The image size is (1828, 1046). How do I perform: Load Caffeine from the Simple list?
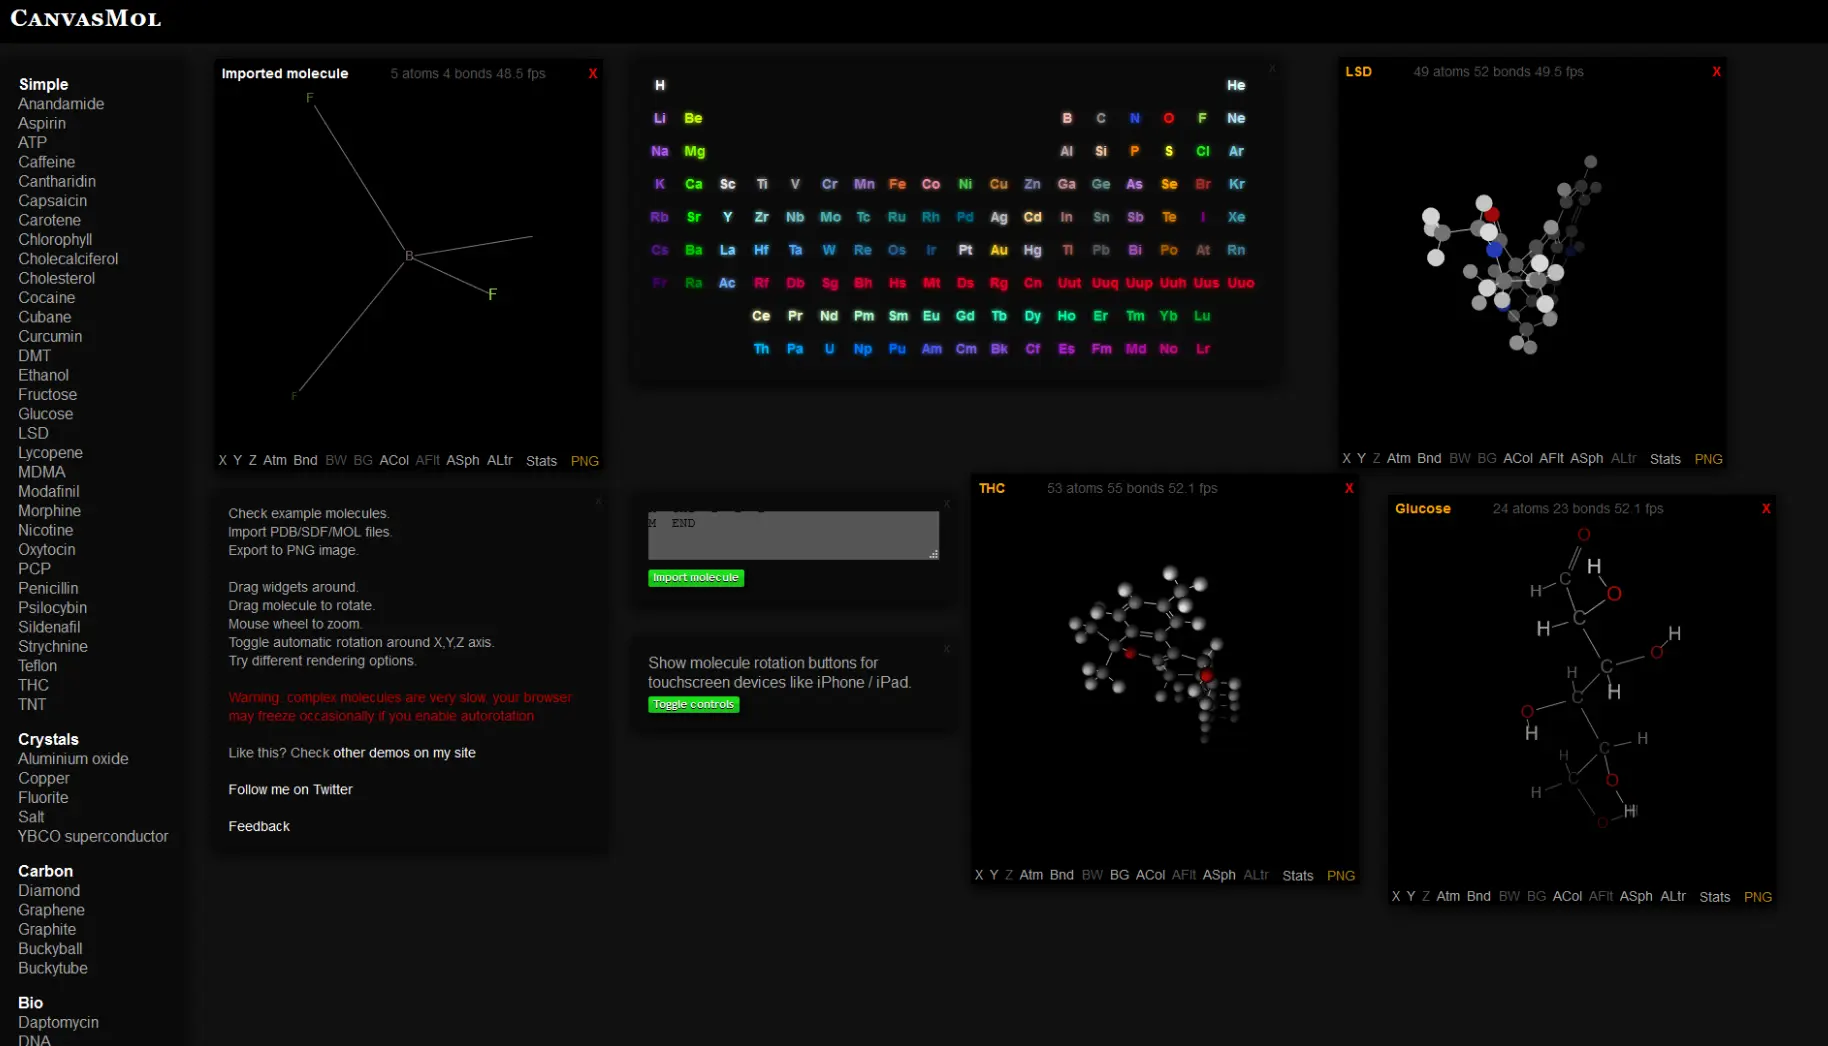(x=46, y=162)
